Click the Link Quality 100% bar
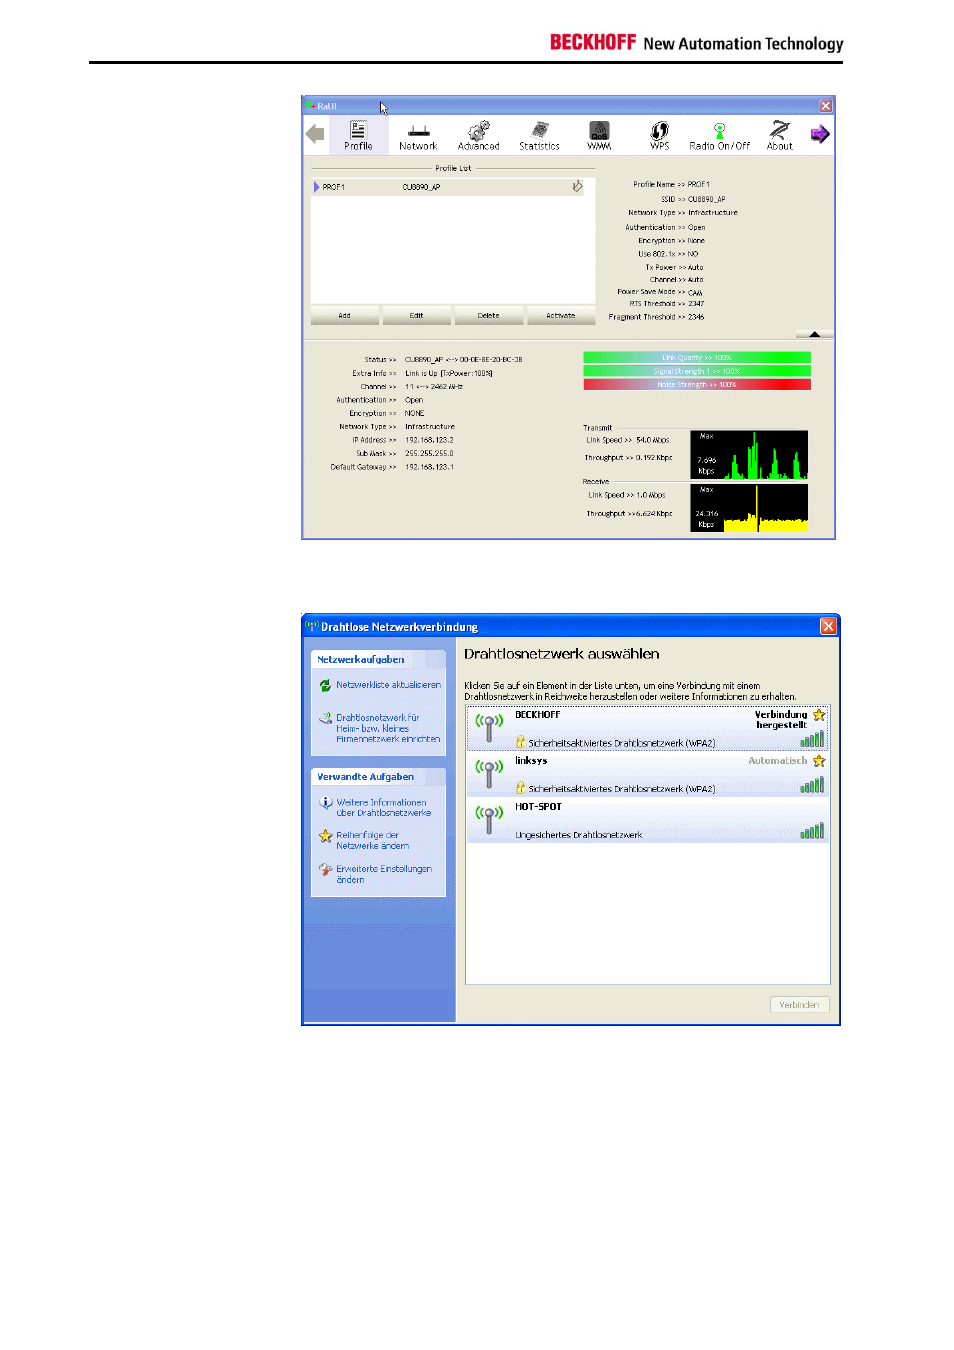Image resolution: width=954 pixels, height=1350 pixels. (697, 357)
